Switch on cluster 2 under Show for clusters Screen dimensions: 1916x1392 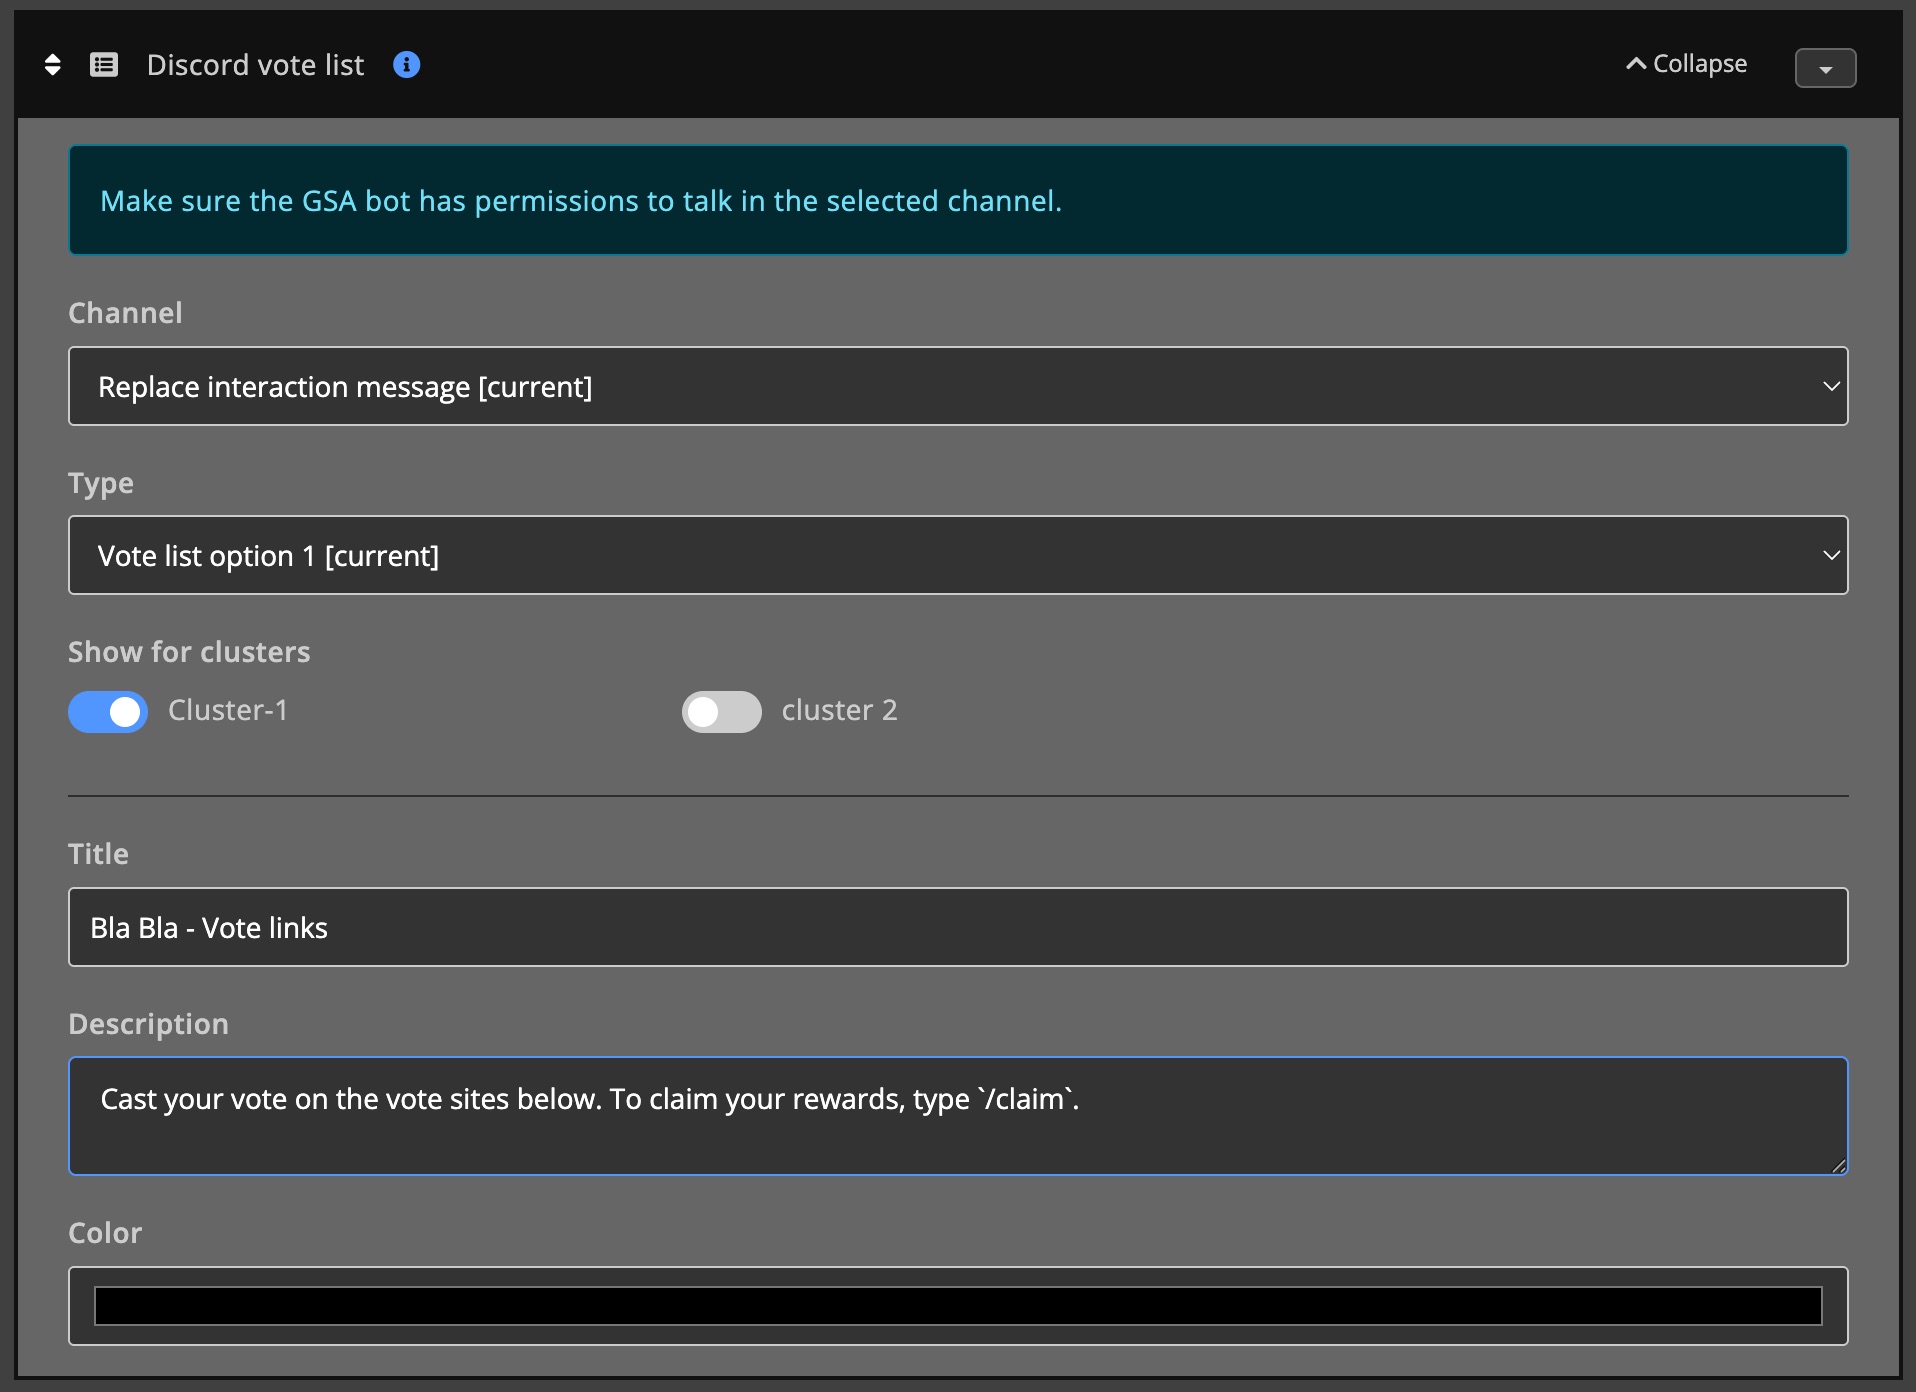[721, 711]
